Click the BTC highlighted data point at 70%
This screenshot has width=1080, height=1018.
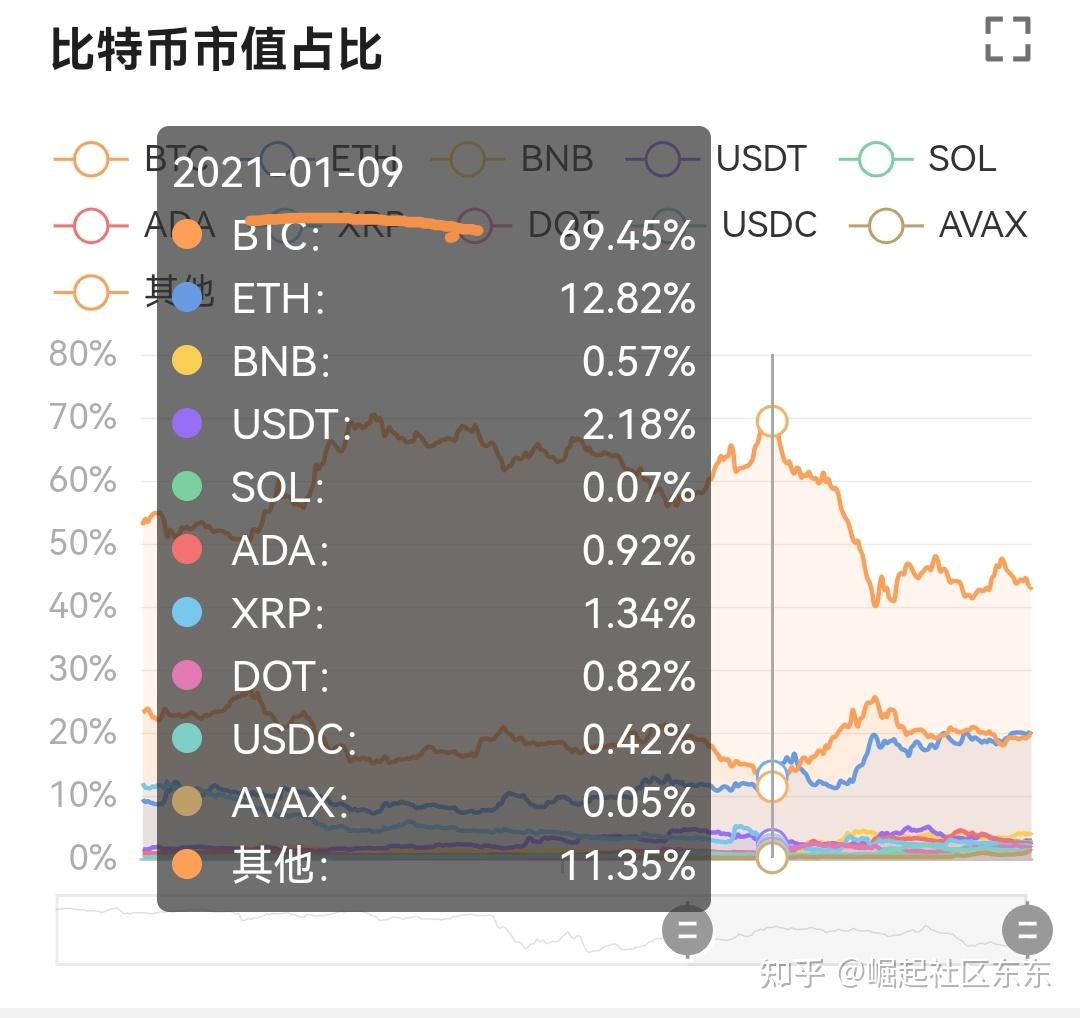pyautogui.click(x=771, y=421)
